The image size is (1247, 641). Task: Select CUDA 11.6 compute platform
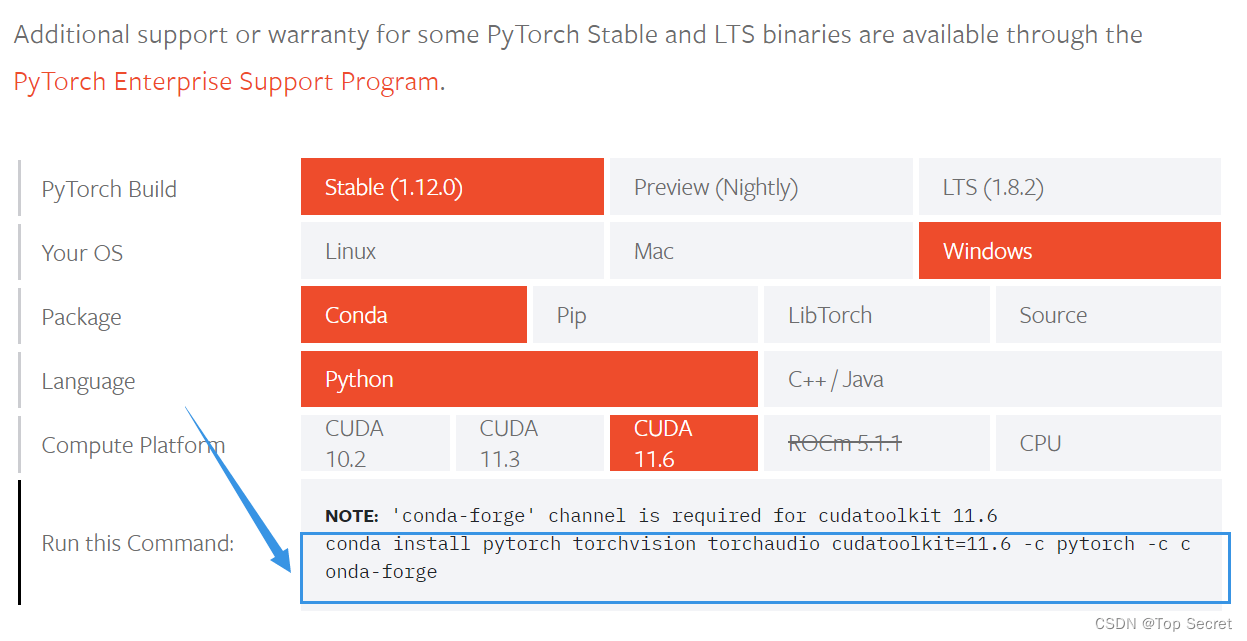point(683,442)
